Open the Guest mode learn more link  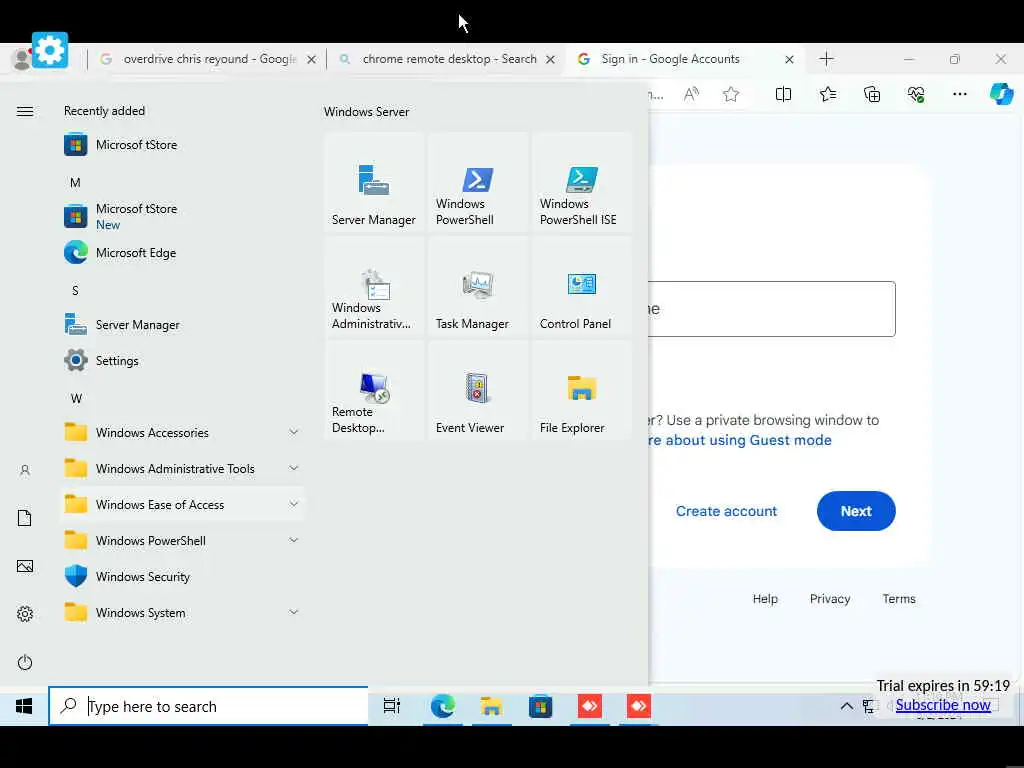point(740,440)
